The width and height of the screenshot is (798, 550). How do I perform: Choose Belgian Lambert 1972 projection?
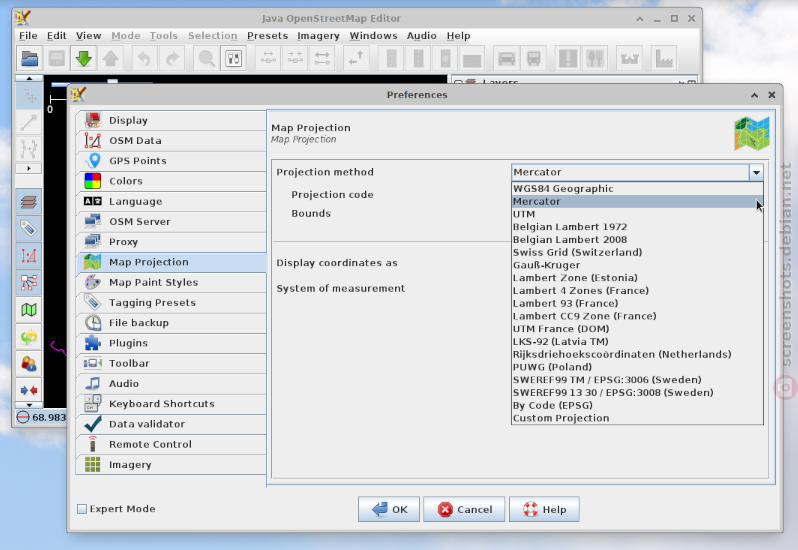point(637,227)
